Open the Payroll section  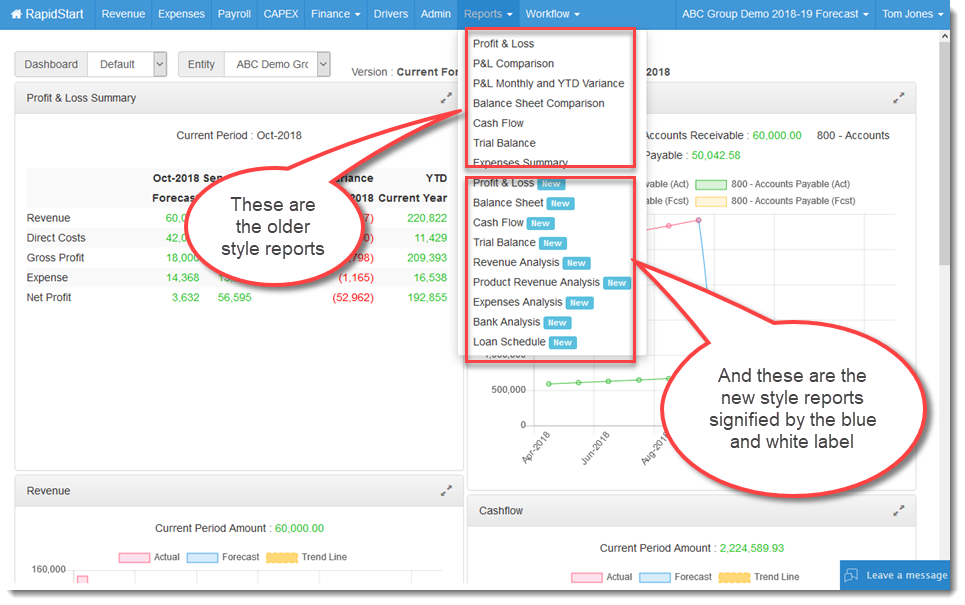234,14
